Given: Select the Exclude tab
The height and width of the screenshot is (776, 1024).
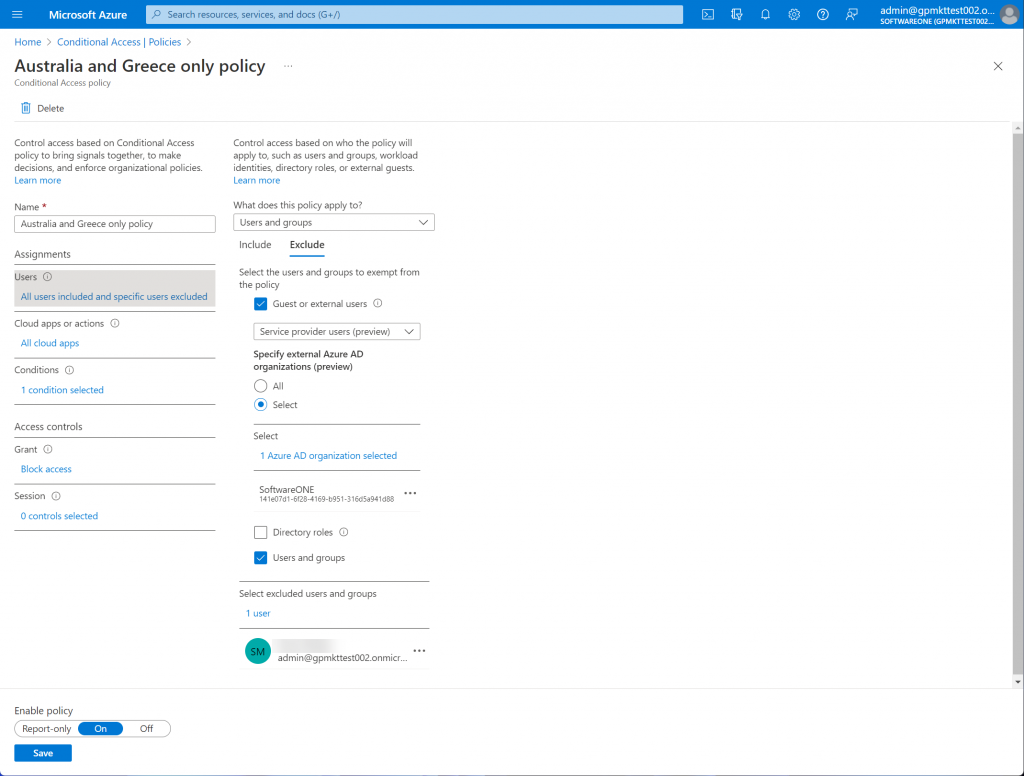Looking at the screenshot, I should pos(307,245).
